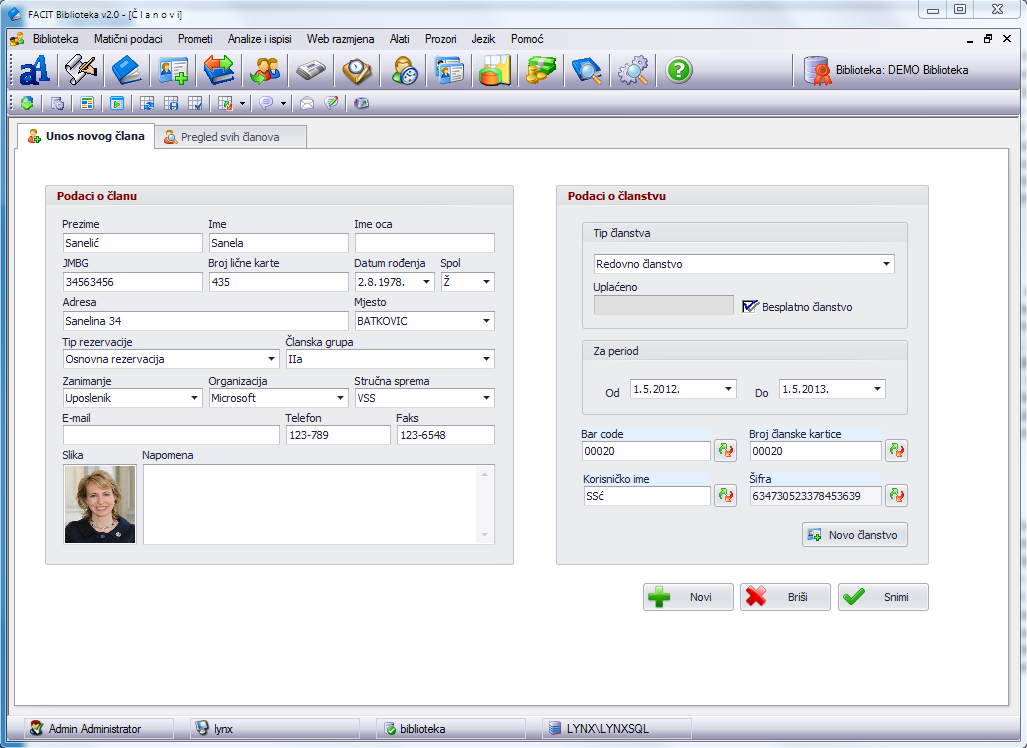
Task: Toggle the Besplatno članstvo checkbox
Action: point(751,306)
